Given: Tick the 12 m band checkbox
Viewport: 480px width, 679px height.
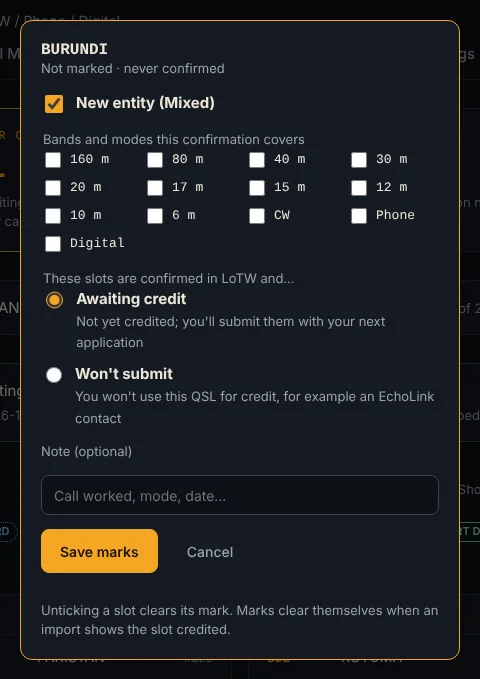Looking at the screenshot, I should click(x=359, y=188).
